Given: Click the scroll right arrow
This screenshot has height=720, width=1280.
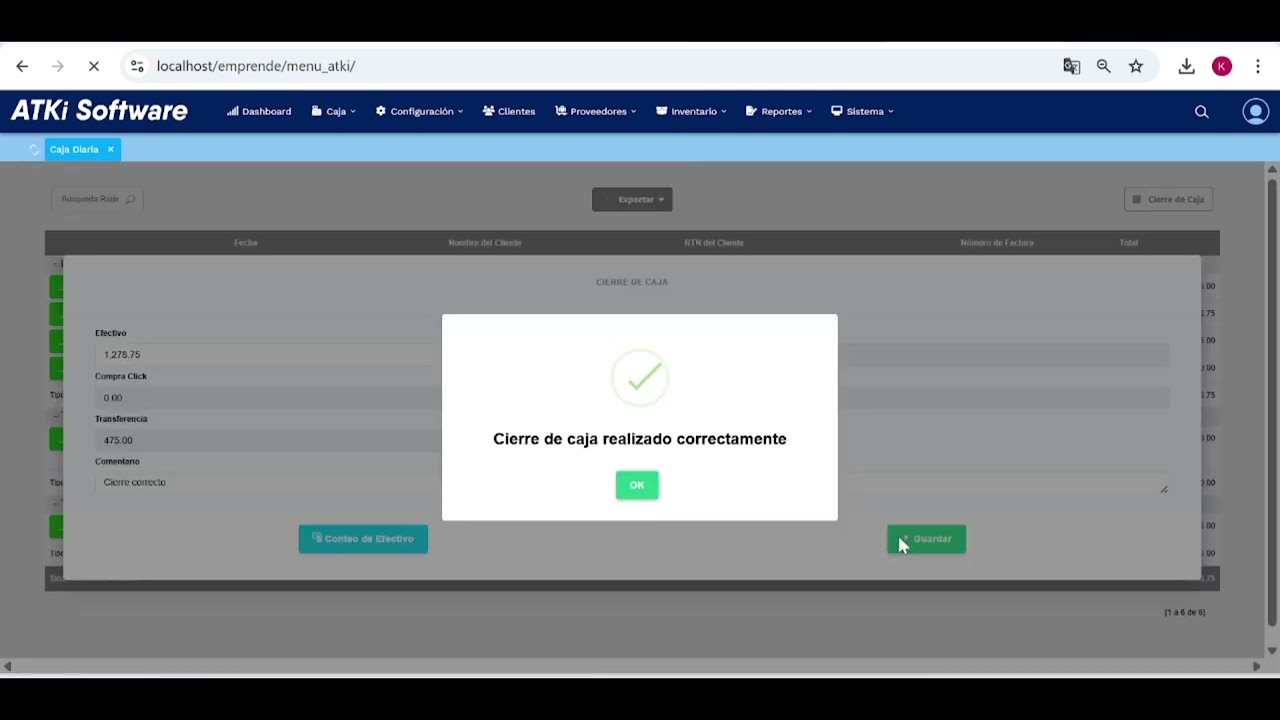Looking at the screenshot, I should (1257, 666).
